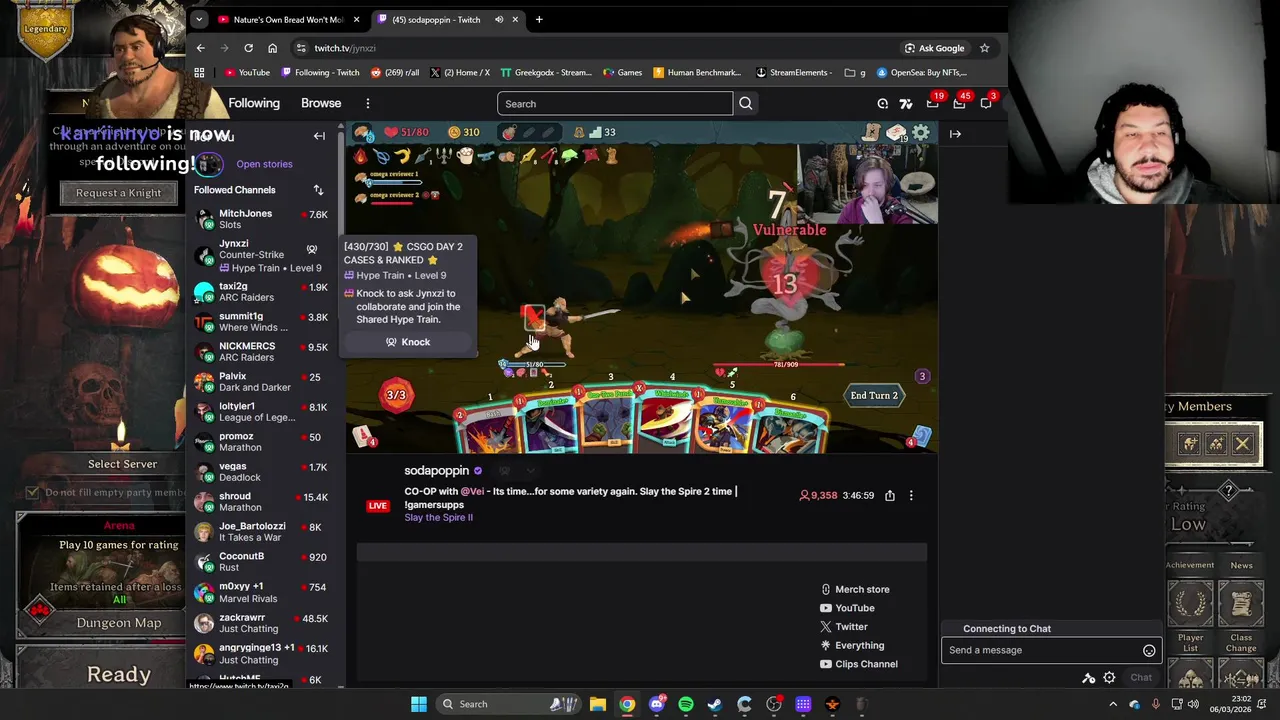Open chat settings gear icon
The image size is (1280, 720).
pos(1109,678)
